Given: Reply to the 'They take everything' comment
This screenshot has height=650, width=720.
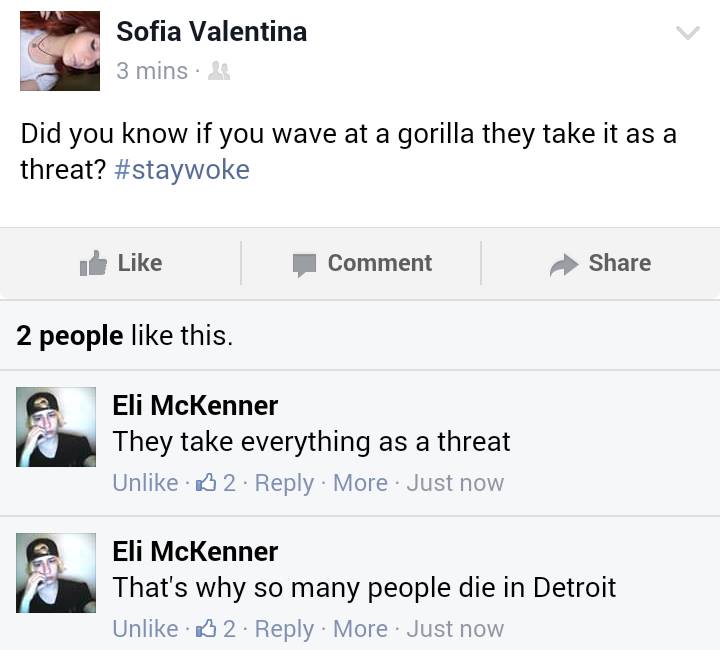Looking at the screenshot, I should [284, 483].
